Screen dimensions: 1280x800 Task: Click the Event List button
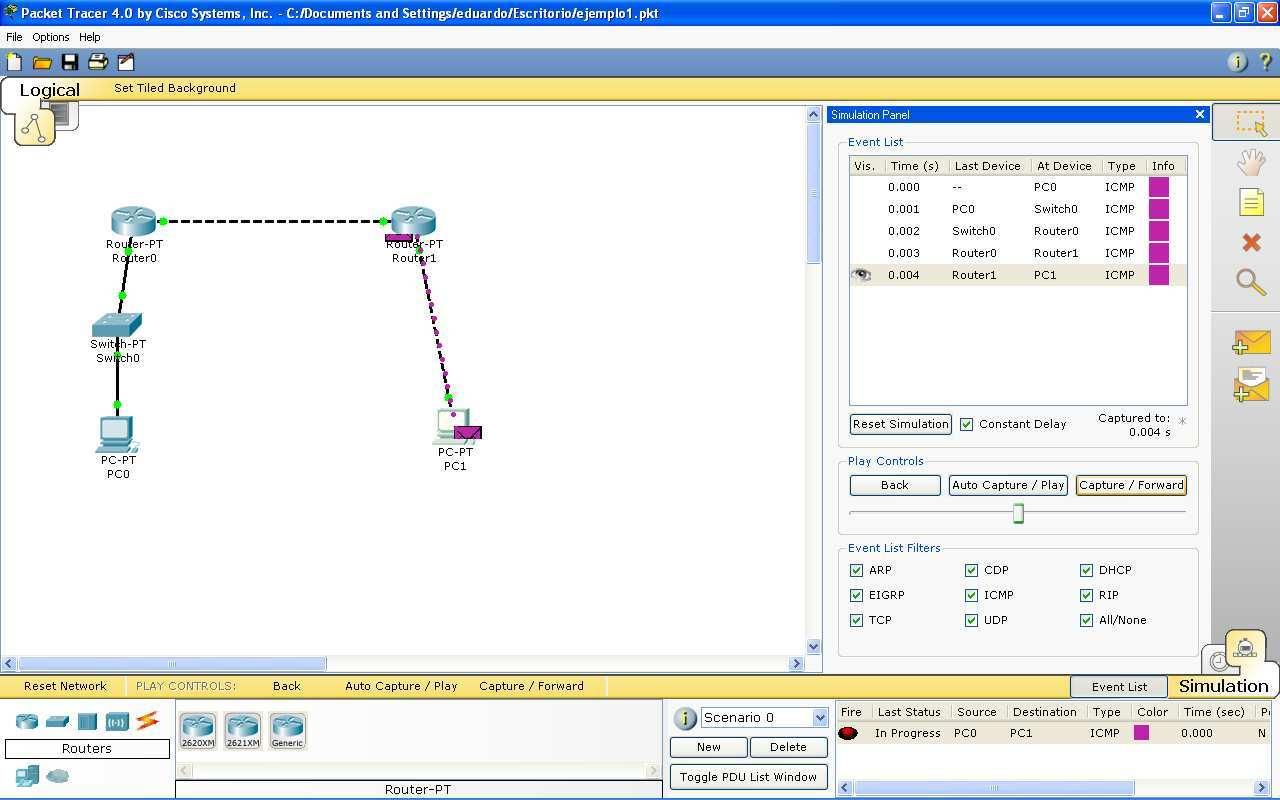tap(1119, 687)
